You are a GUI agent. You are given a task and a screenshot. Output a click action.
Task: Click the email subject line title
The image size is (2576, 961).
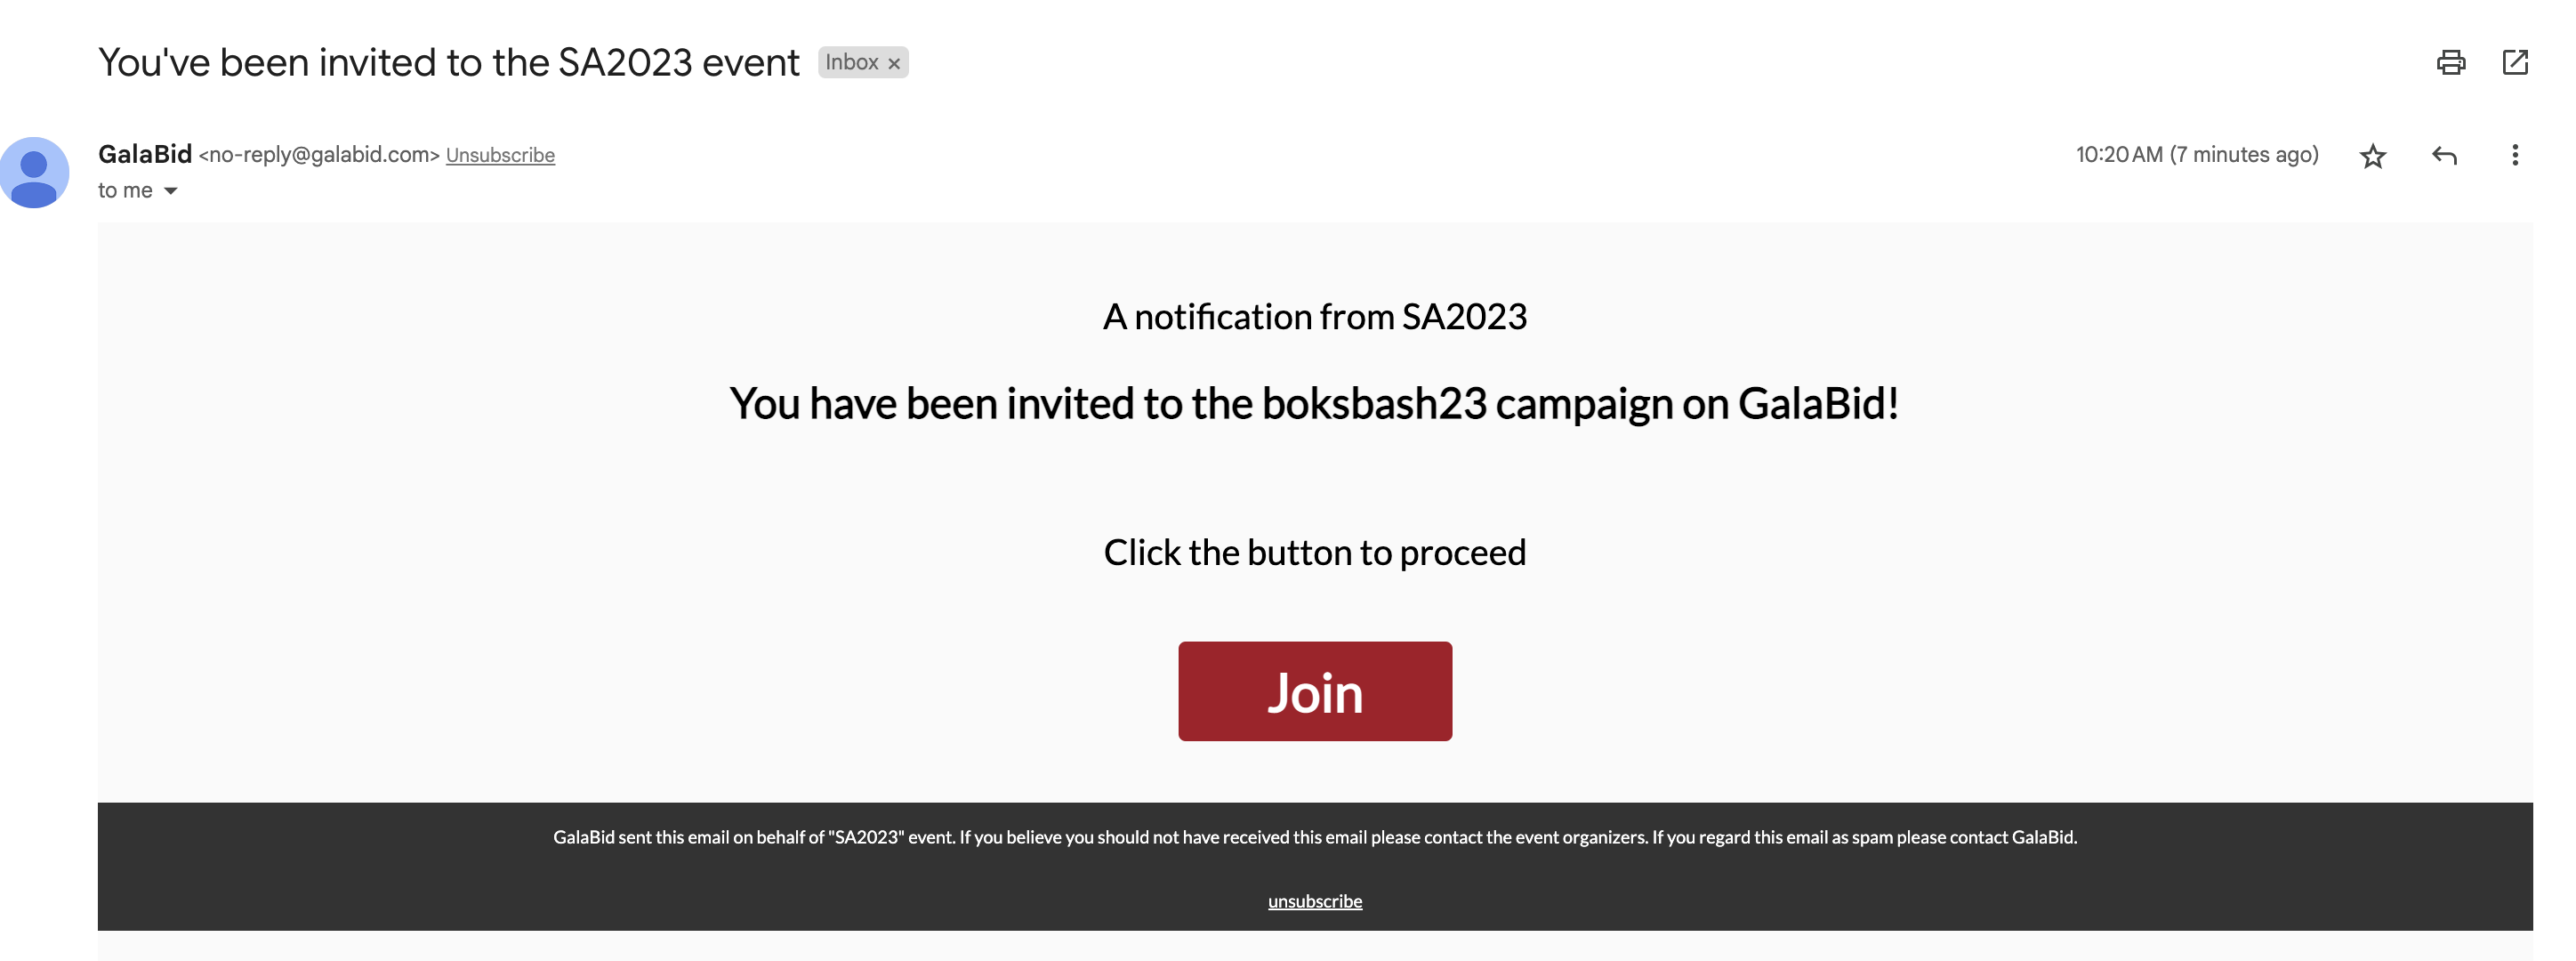pyautogui.click(x=449, y=63)
